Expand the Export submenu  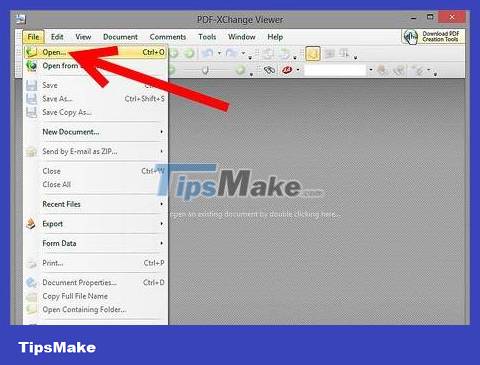pyautogui.click(x=162, y=224)
